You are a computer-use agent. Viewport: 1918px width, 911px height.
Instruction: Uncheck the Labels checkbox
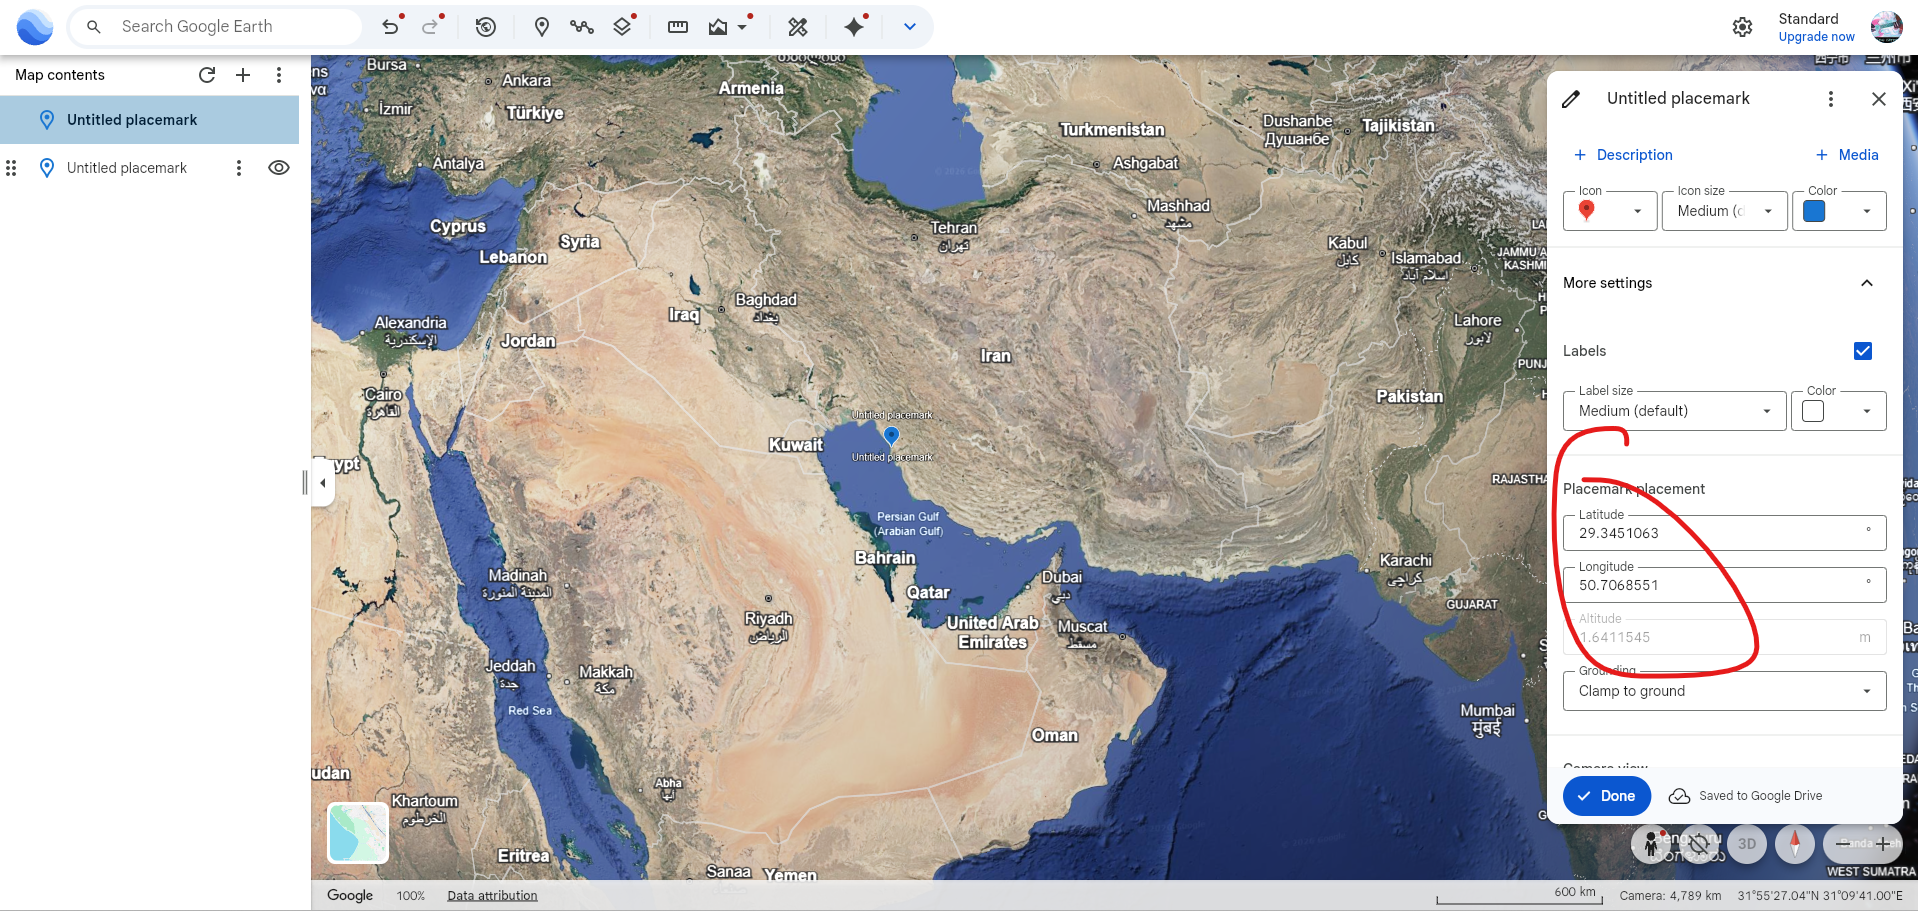click(1863, 351)
